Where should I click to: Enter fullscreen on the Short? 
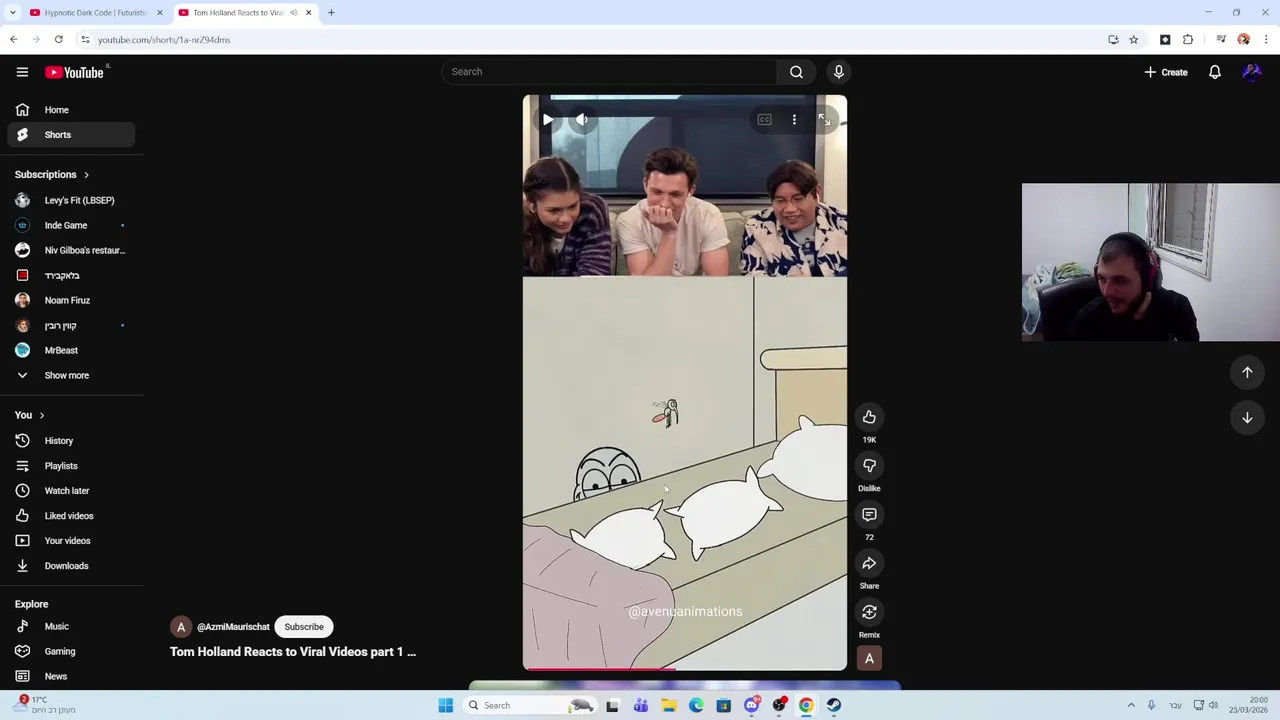tap(824, 120)
